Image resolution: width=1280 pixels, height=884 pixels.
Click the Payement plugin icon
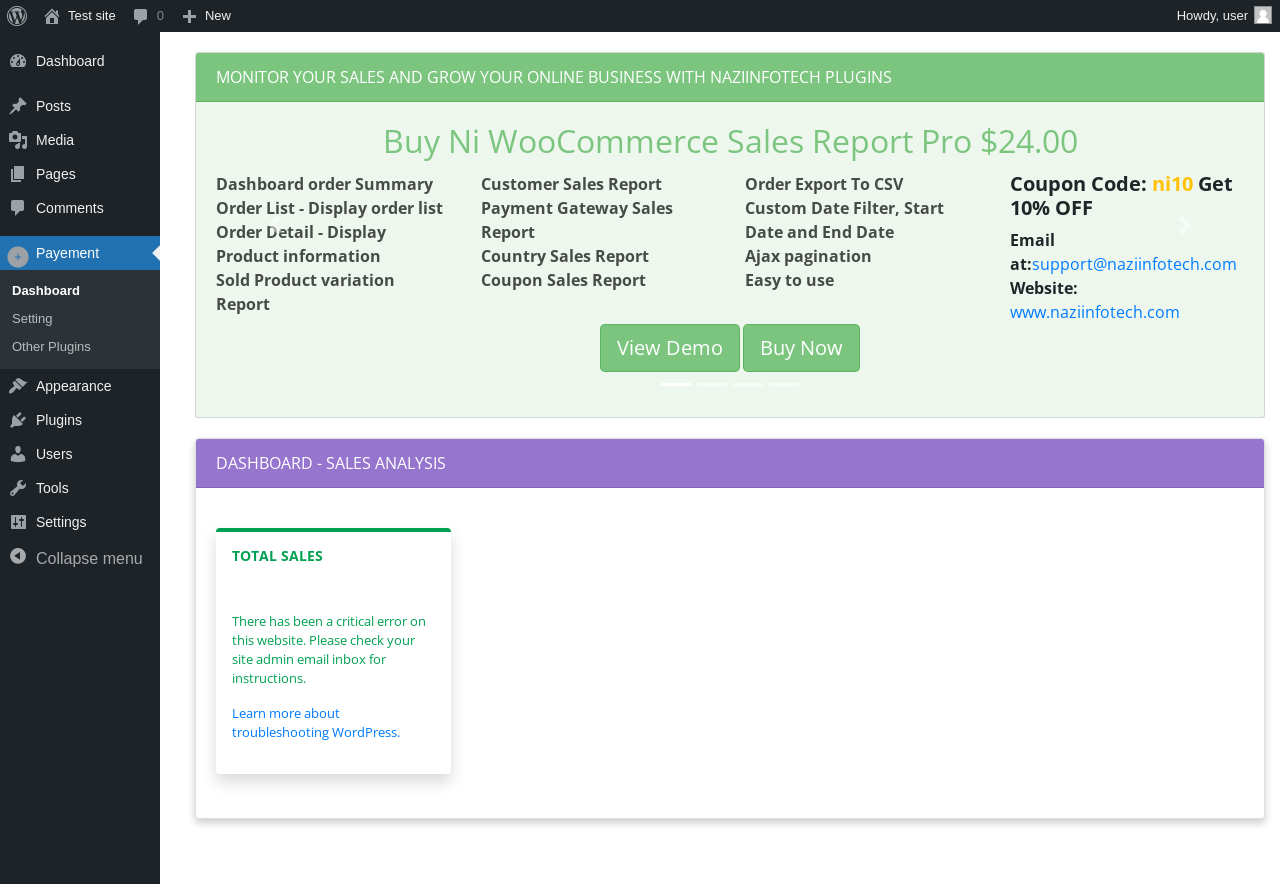coord(18,256)
